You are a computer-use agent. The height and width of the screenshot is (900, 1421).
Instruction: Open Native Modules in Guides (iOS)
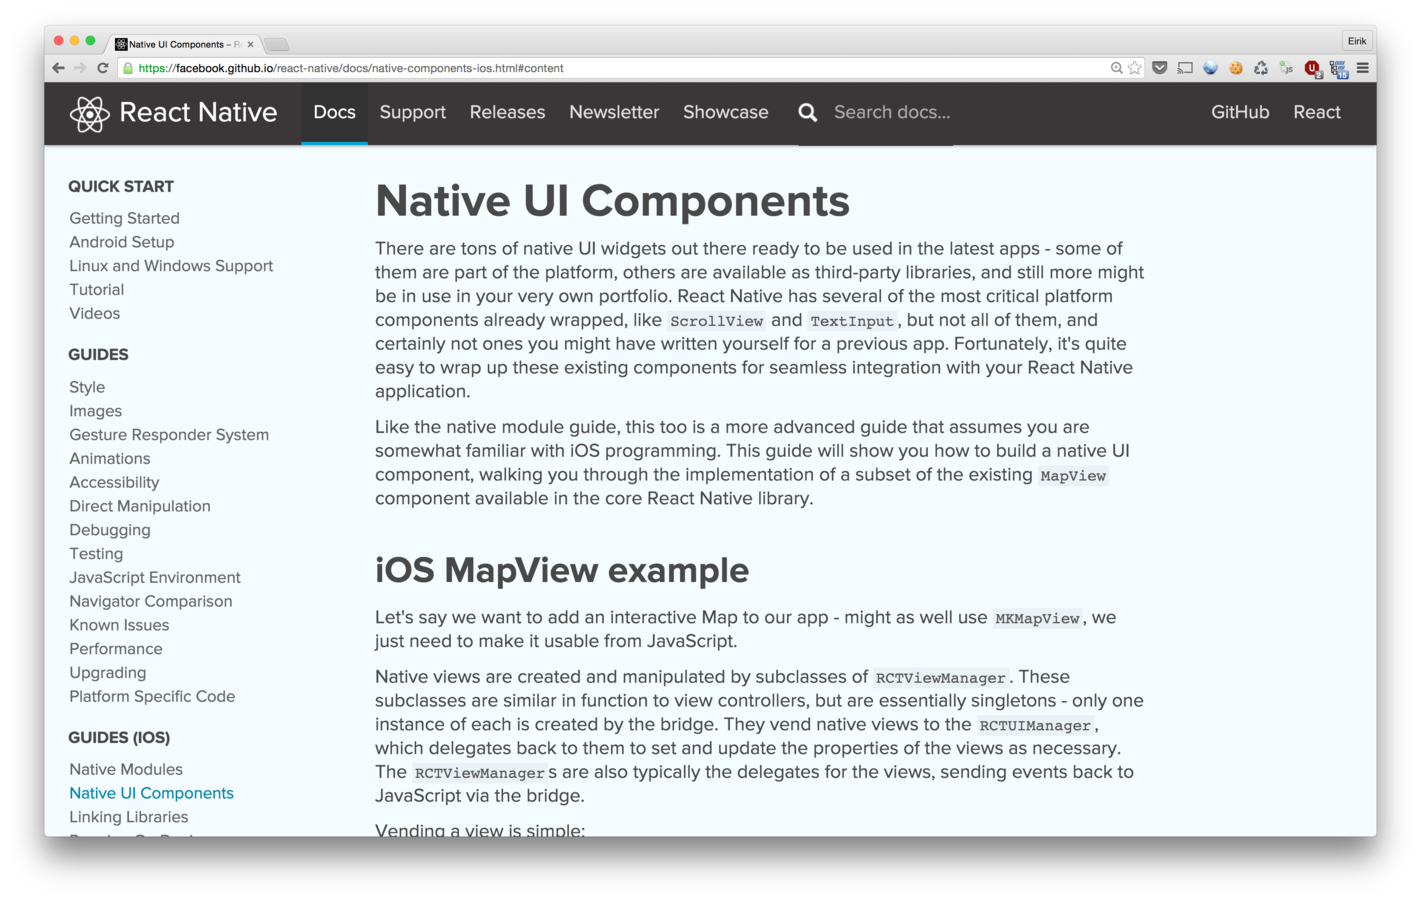pyautogui.click(x=126, y=770)
